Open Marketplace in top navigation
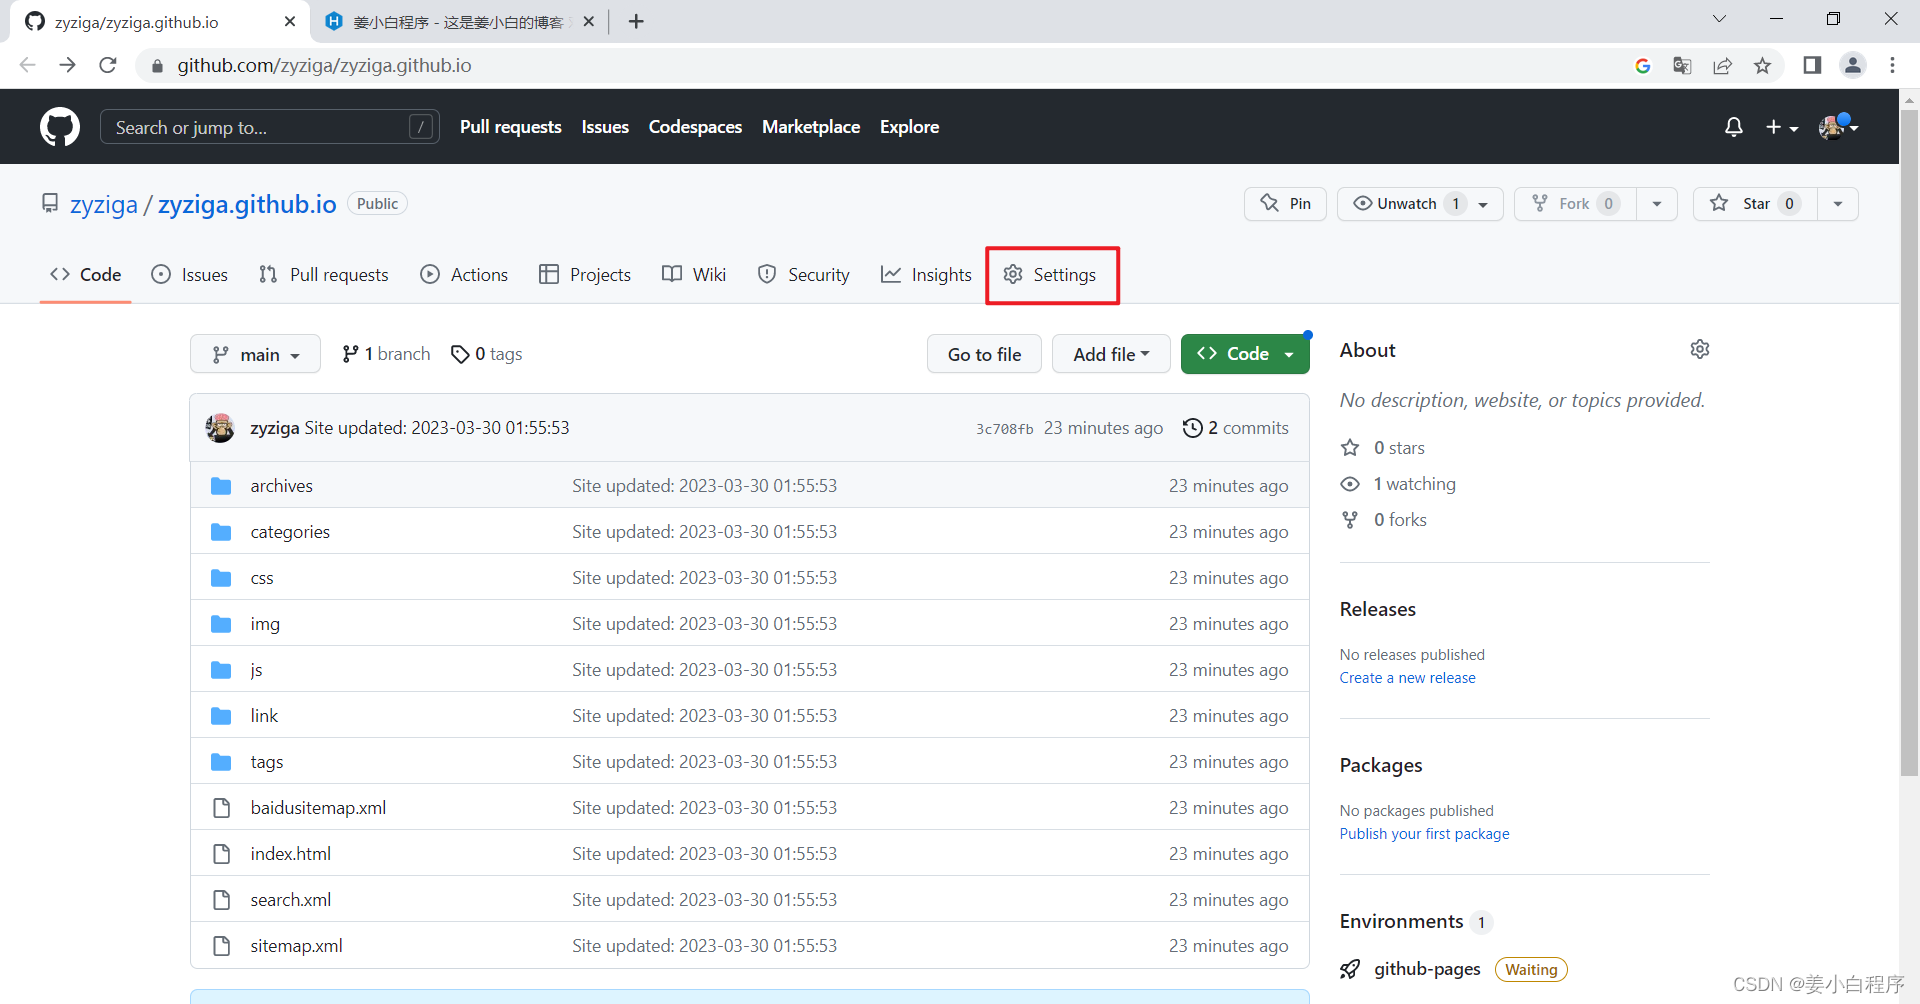1920x1004 pixels. point(811,127)
